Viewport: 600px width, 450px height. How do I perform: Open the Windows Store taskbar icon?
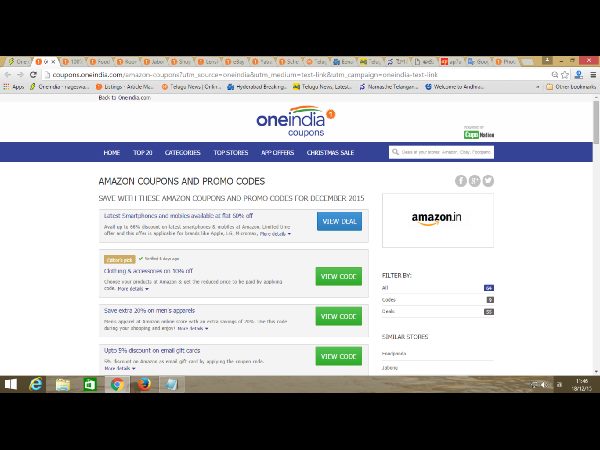click(89, 384)
